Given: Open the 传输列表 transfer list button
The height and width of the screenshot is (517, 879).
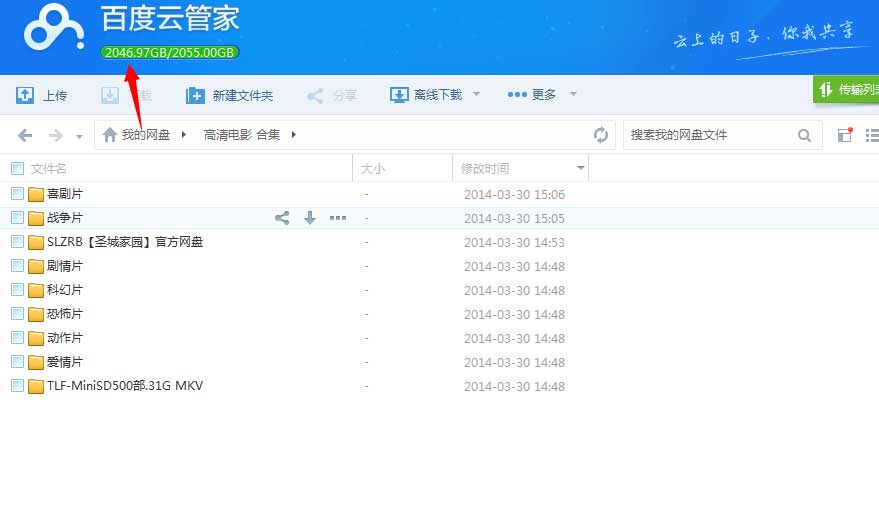Looking at the screenshot, I should pos(846,89).
